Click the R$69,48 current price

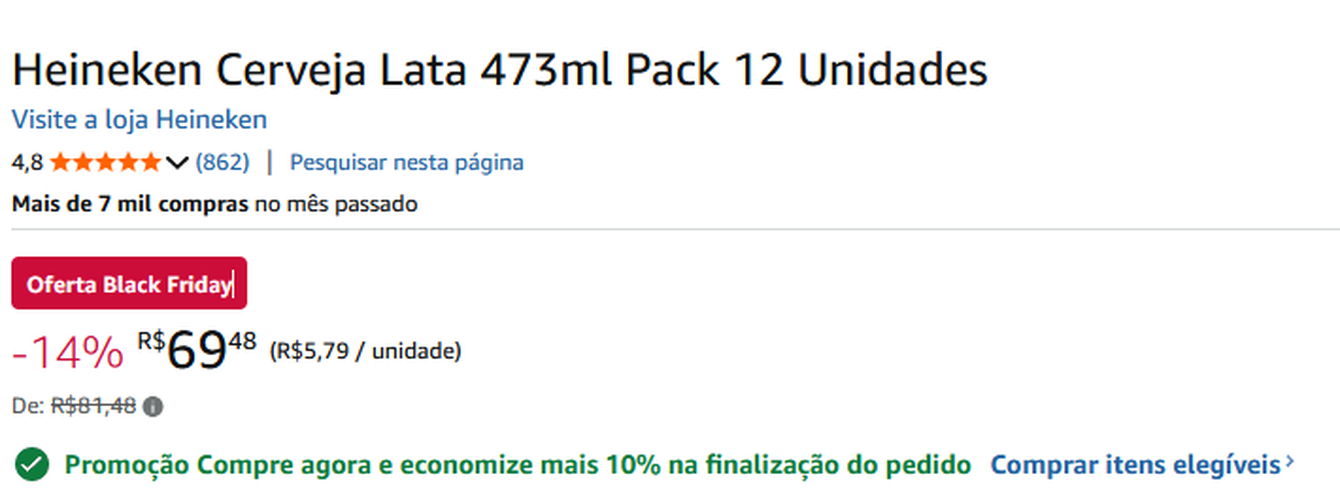pos(197,350)
